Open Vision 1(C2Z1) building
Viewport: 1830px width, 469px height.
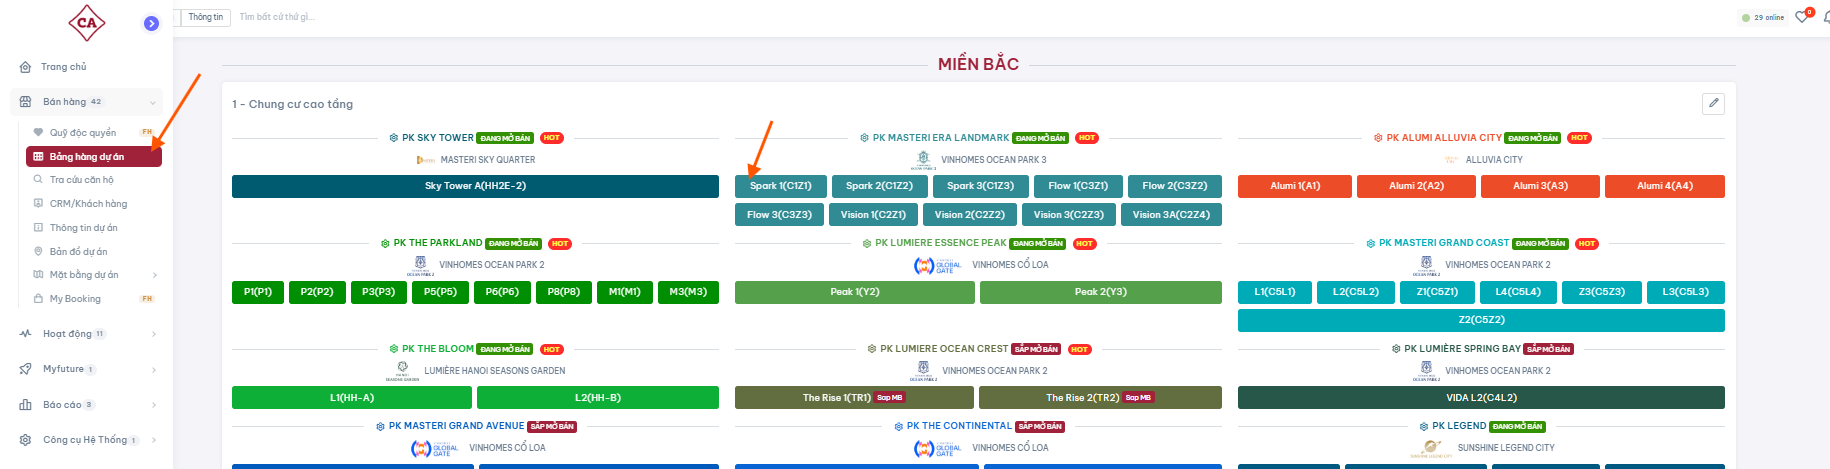873,215
